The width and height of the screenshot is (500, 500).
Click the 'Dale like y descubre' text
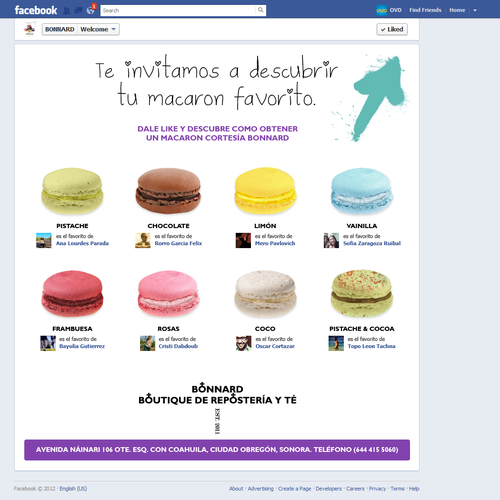click(x=217, y=133)
